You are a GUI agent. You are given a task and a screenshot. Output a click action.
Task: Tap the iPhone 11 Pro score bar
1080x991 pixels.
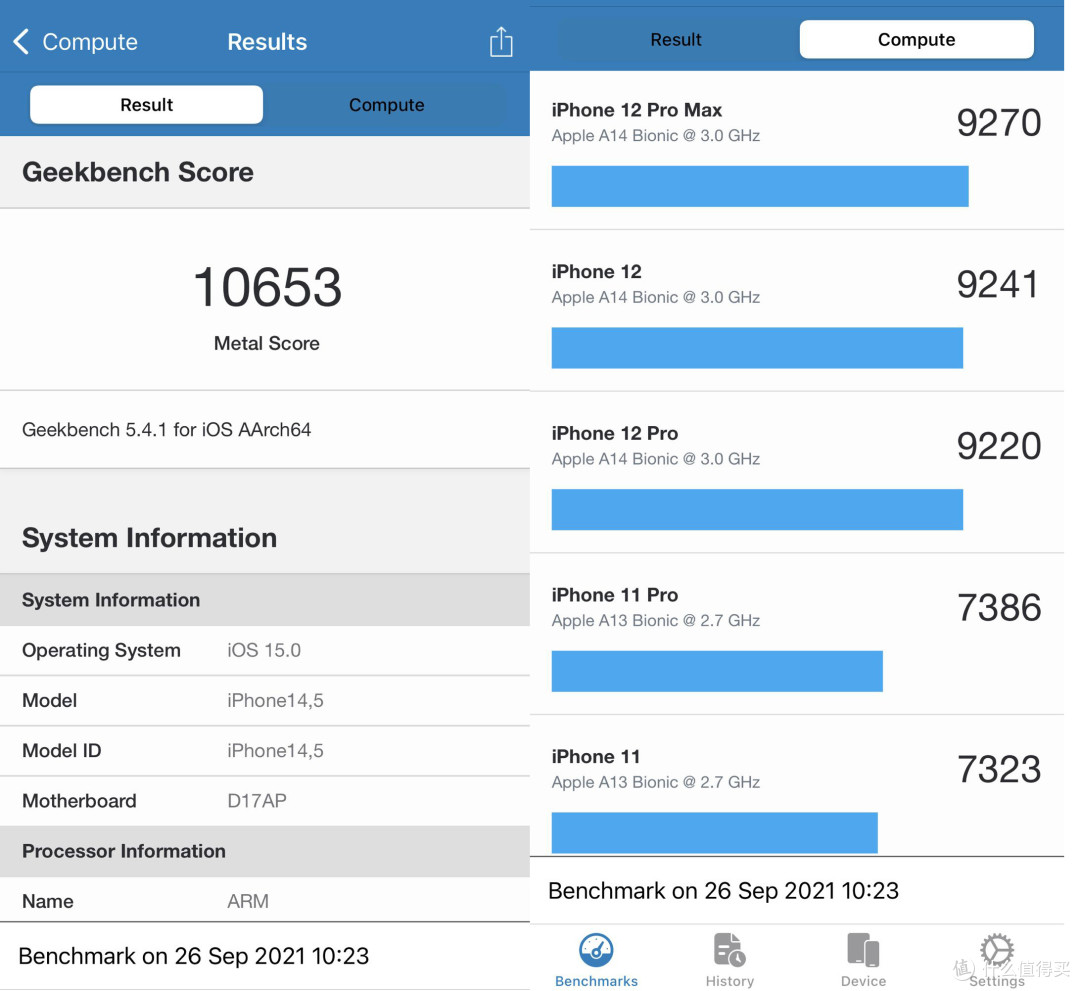[717, 671]
